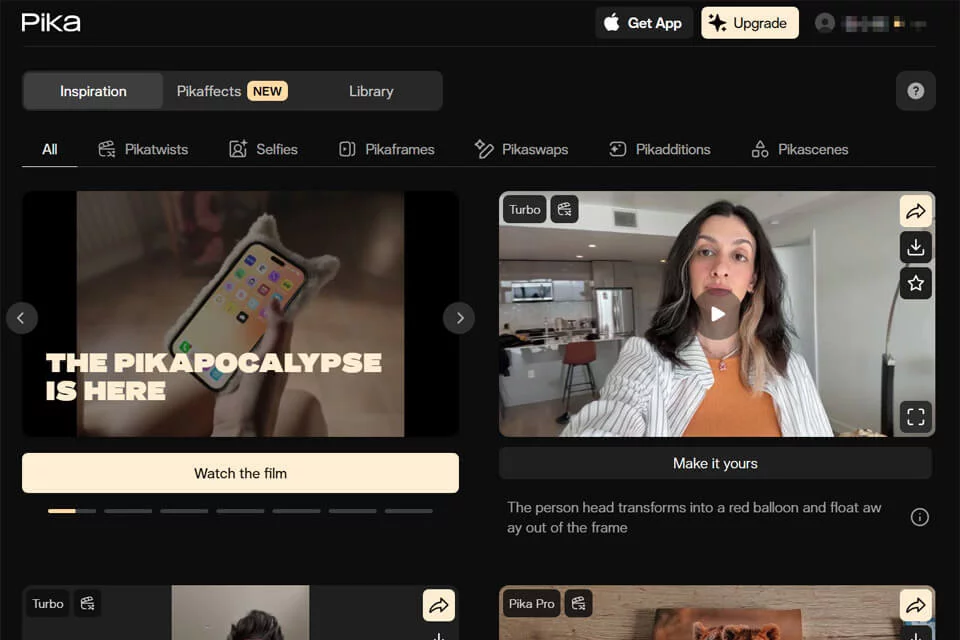This screenshot has height=640, width=960.
Task: Filter by Pikatwists
Action: [143, 149]
